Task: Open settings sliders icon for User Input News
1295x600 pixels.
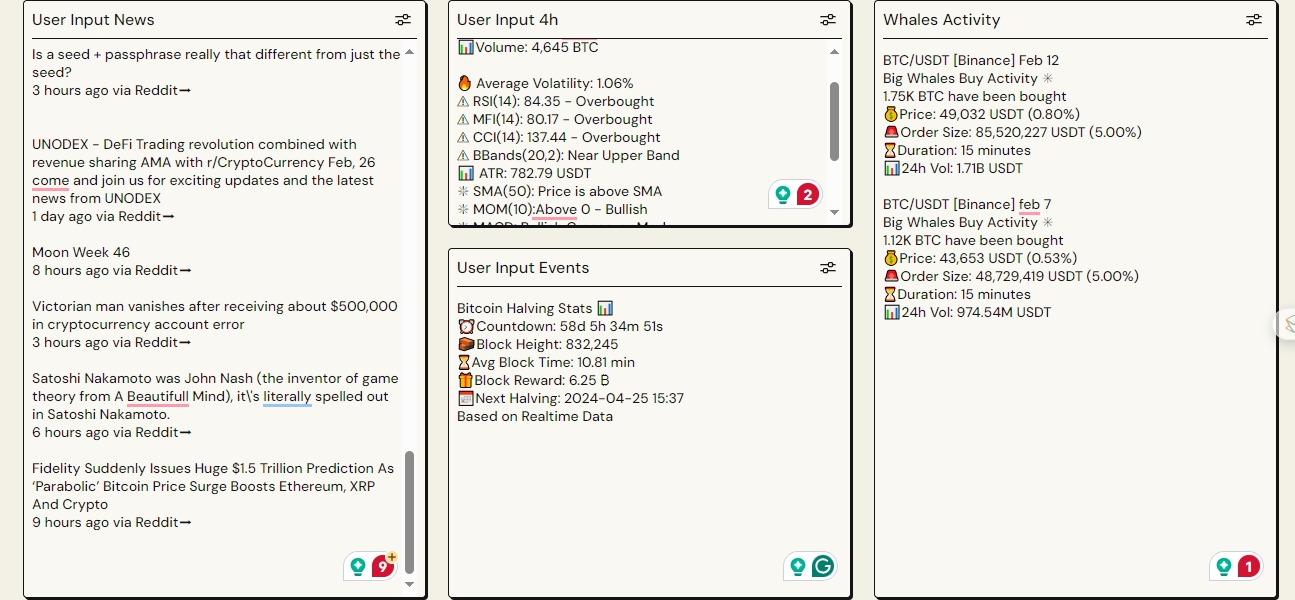Action: [403, 20]
